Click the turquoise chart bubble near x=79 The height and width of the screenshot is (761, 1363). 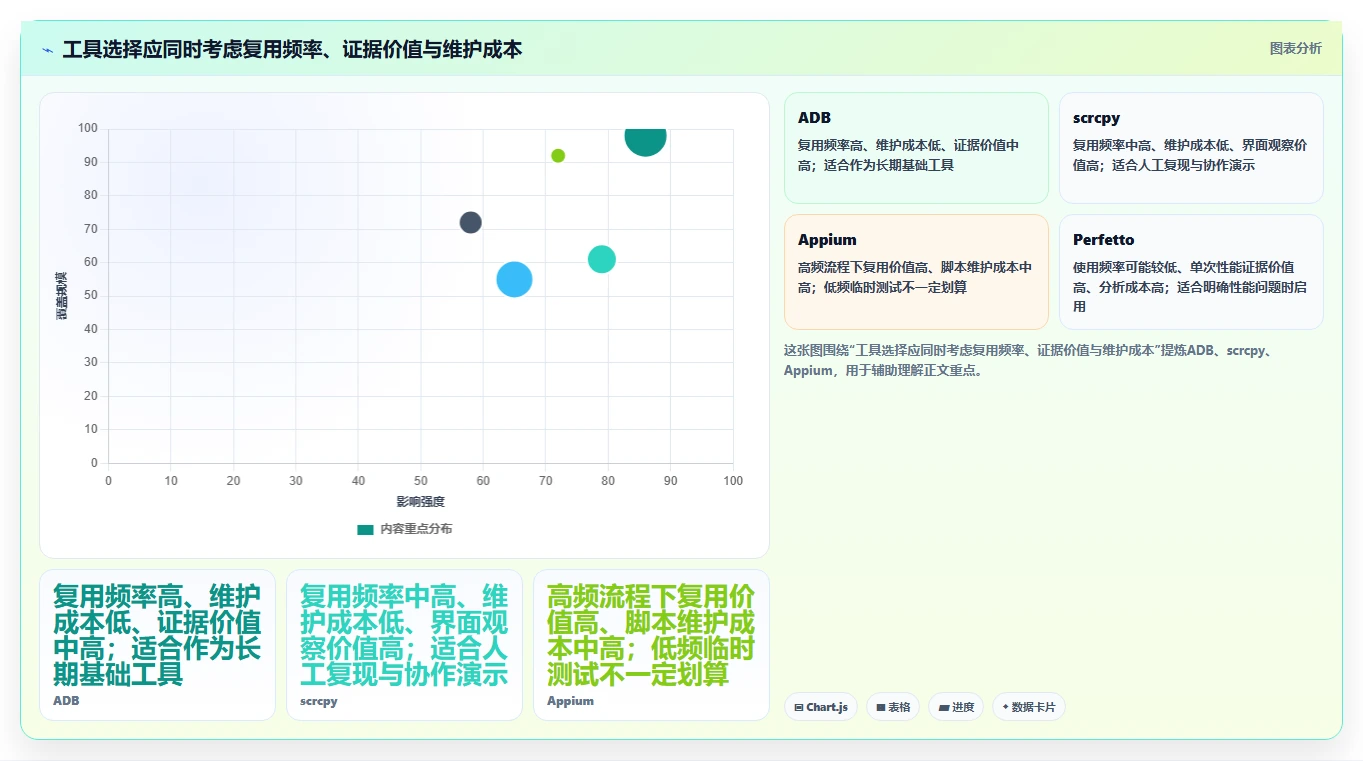[x=601, y=259]
